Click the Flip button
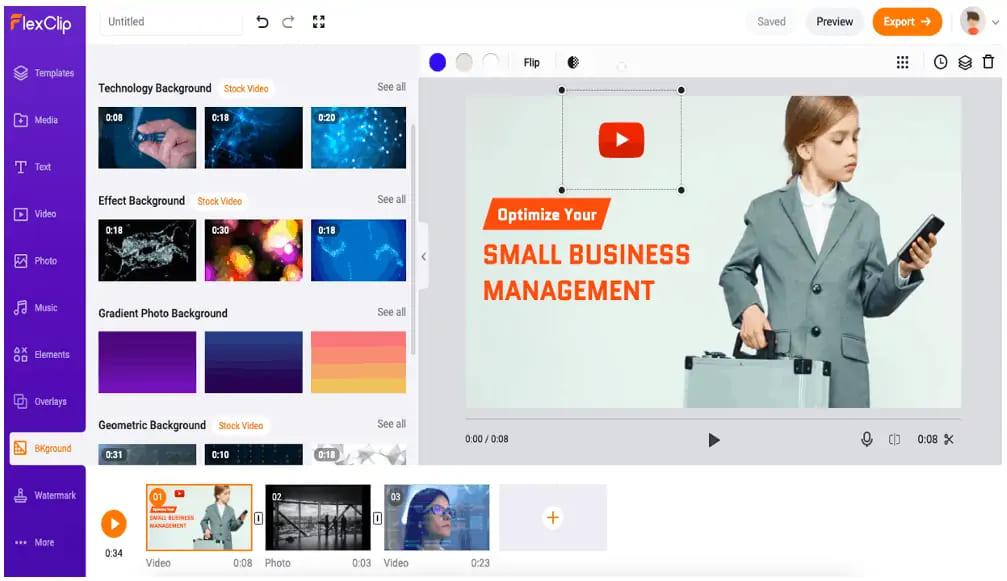This screenshot has width=1007, height=581. click(x=531, y=62)
